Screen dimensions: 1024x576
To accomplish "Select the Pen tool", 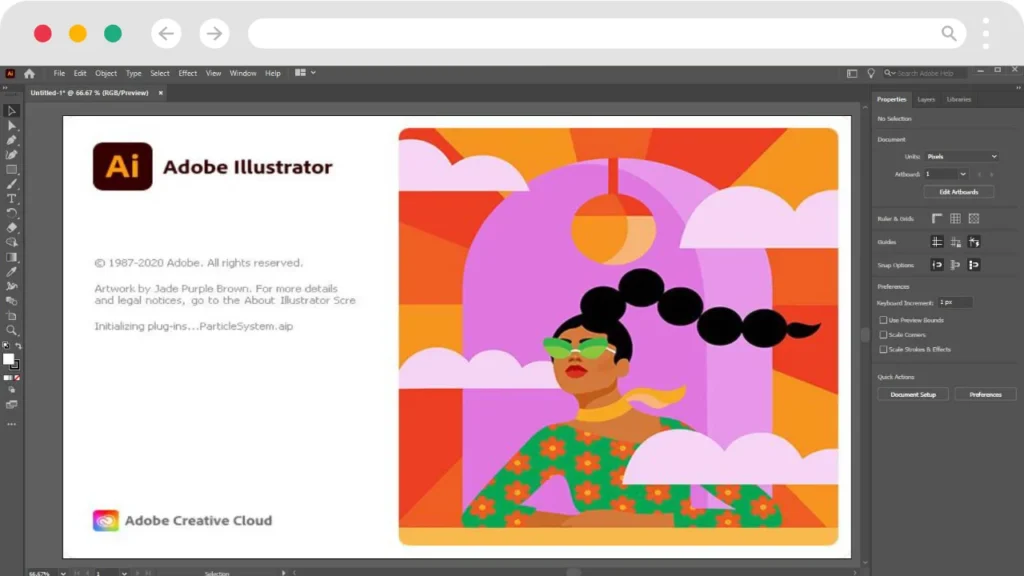I will click(11, 140).
